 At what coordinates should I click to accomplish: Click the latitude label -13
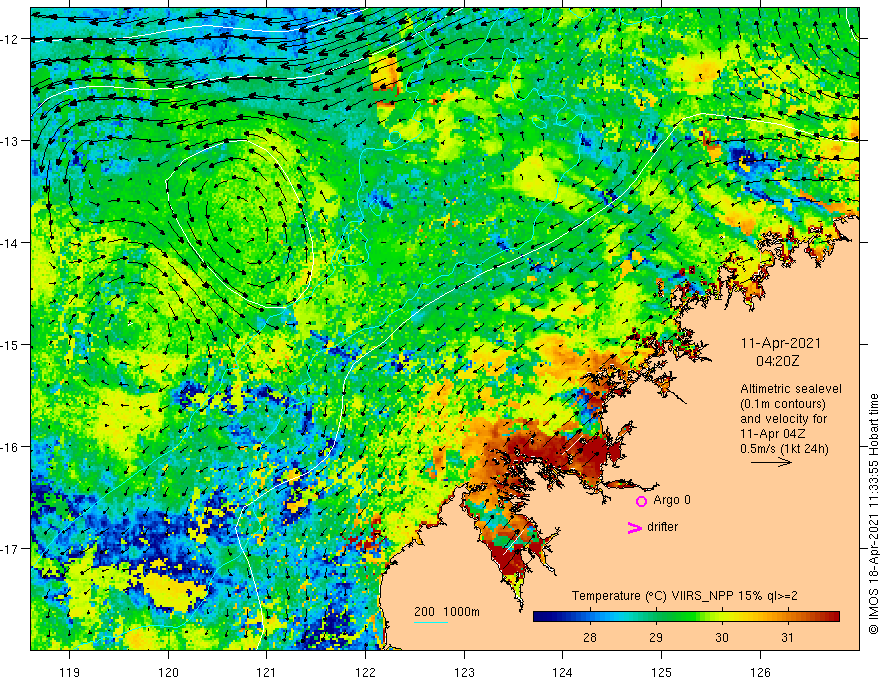pos(11,141)
